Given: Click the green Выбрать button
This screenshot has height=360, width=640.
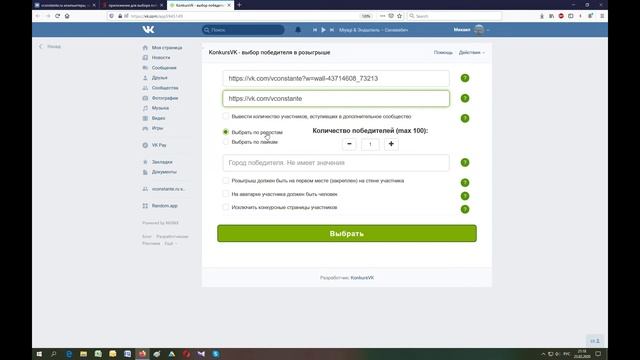Looking at the screenshot, I should click(347, 233).
